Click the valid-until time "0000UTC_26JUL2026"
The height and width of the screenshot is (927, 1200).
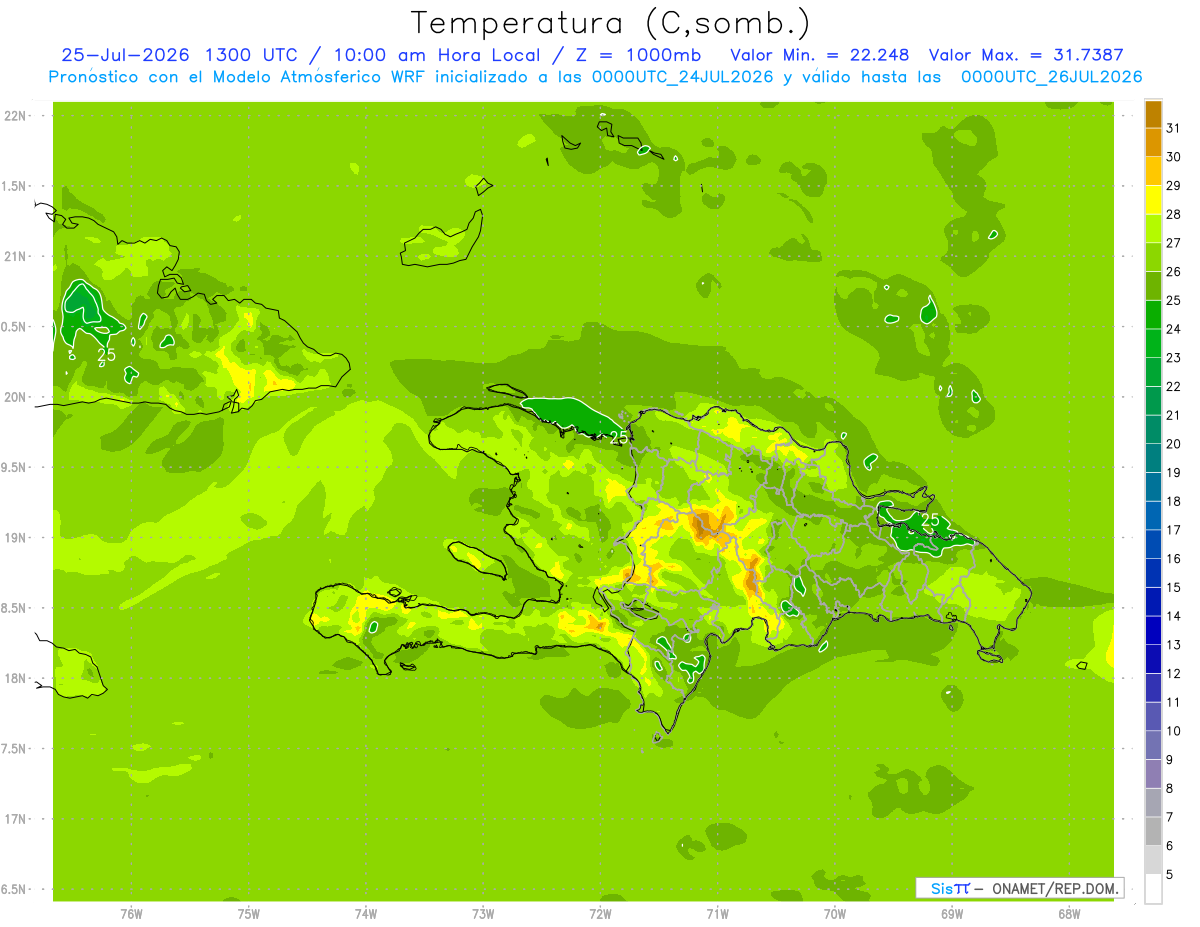[x=1051, y=77]
